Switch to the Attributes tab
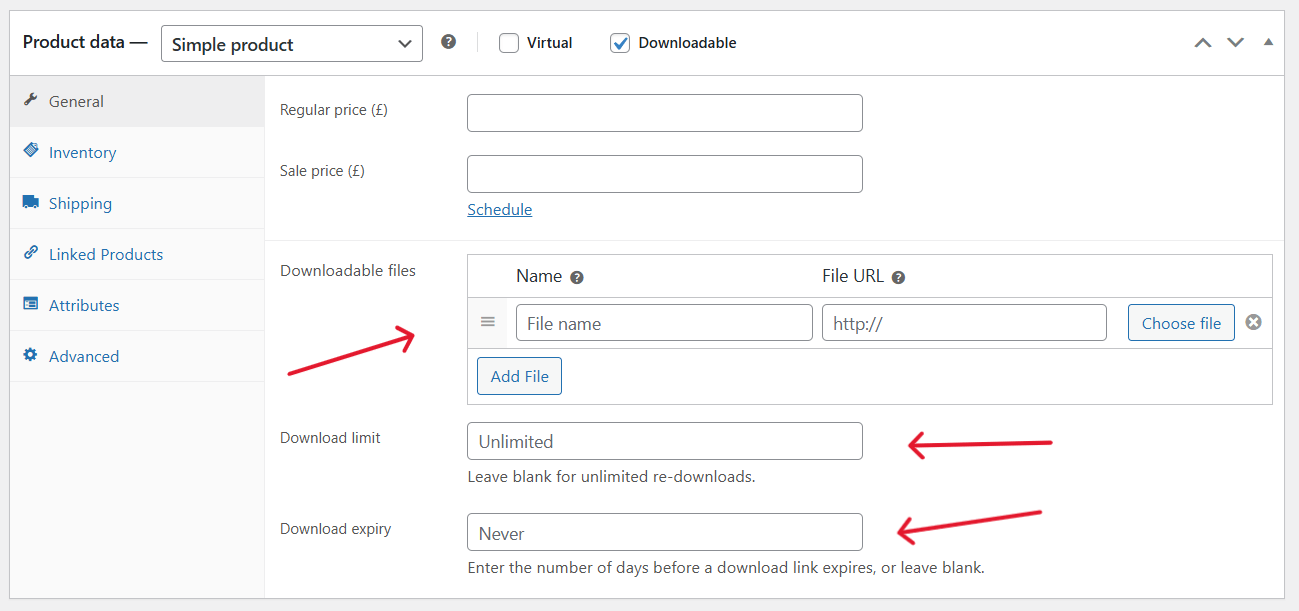 pos(83,304)
